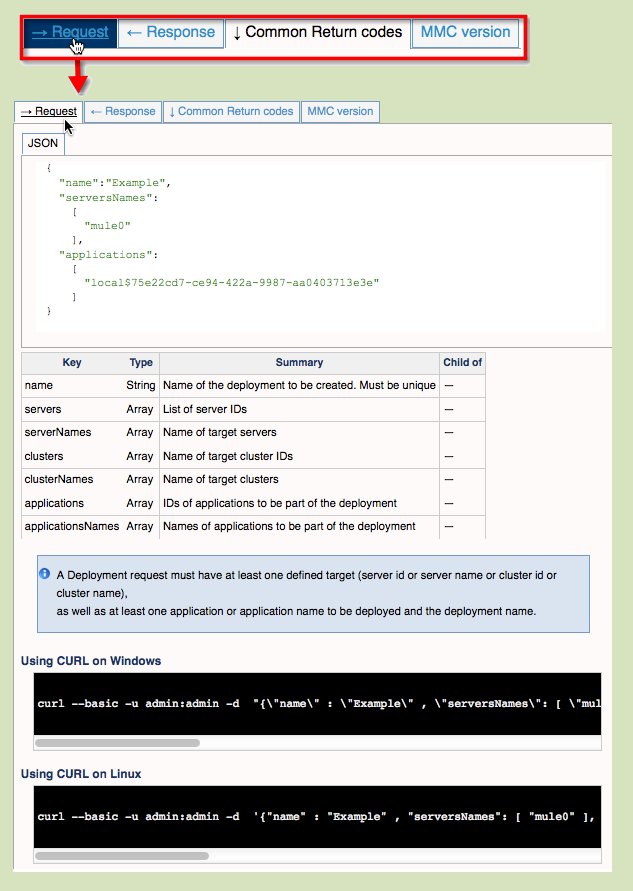Click the left-arrow icon on the lower Response tab
633x891 pixels.
pos(95,111)
